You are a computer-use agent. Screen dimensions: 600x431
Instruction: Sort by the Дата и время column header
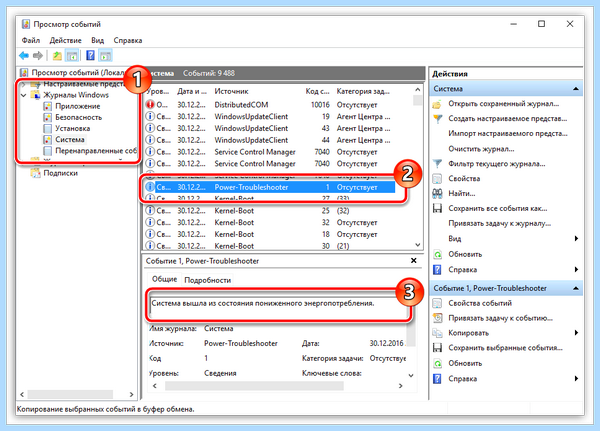pos(192,91)
